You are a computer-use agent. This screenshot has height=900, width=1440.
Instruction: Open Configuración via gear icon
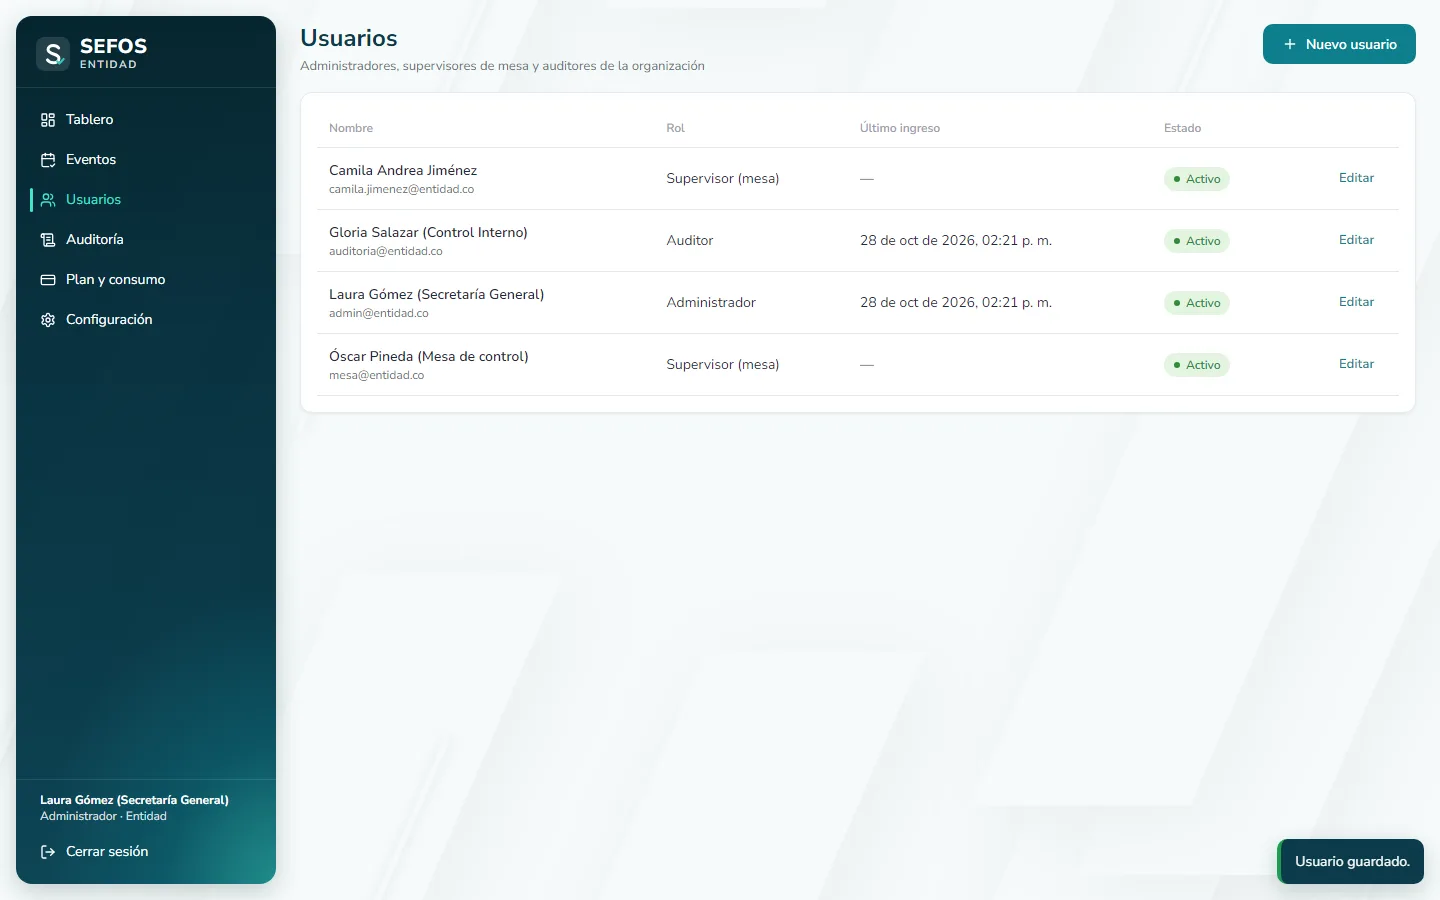pos(48,320)
